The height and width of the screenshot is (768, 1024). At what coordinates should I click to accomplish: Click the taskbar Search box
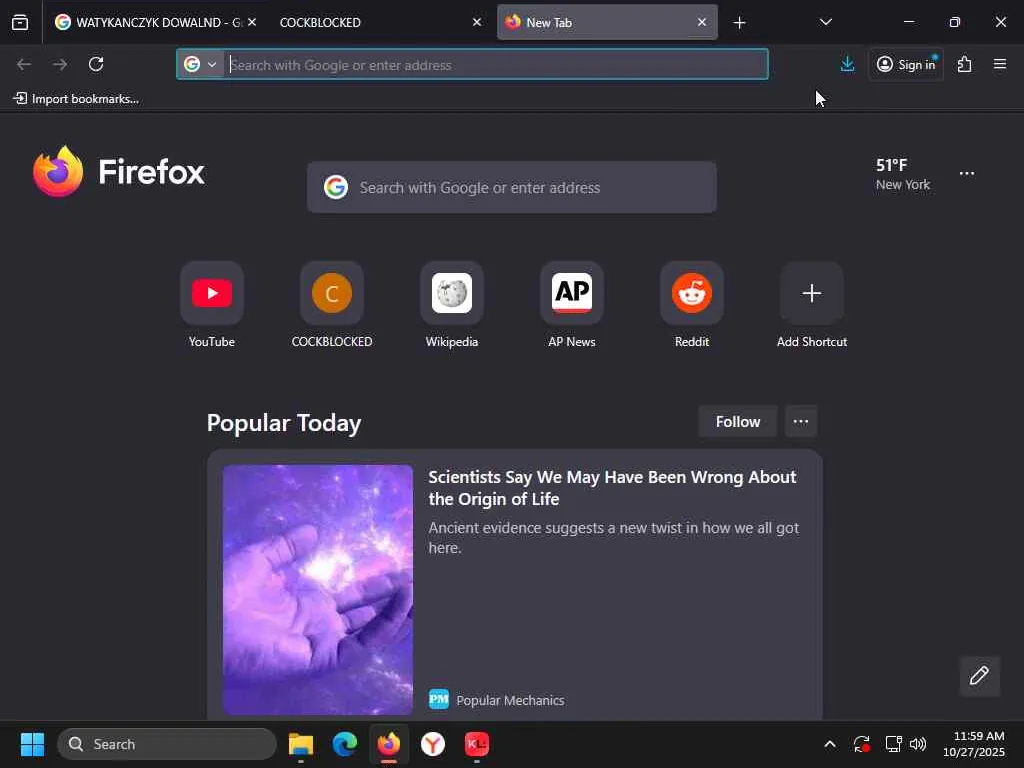click(167, 744)
